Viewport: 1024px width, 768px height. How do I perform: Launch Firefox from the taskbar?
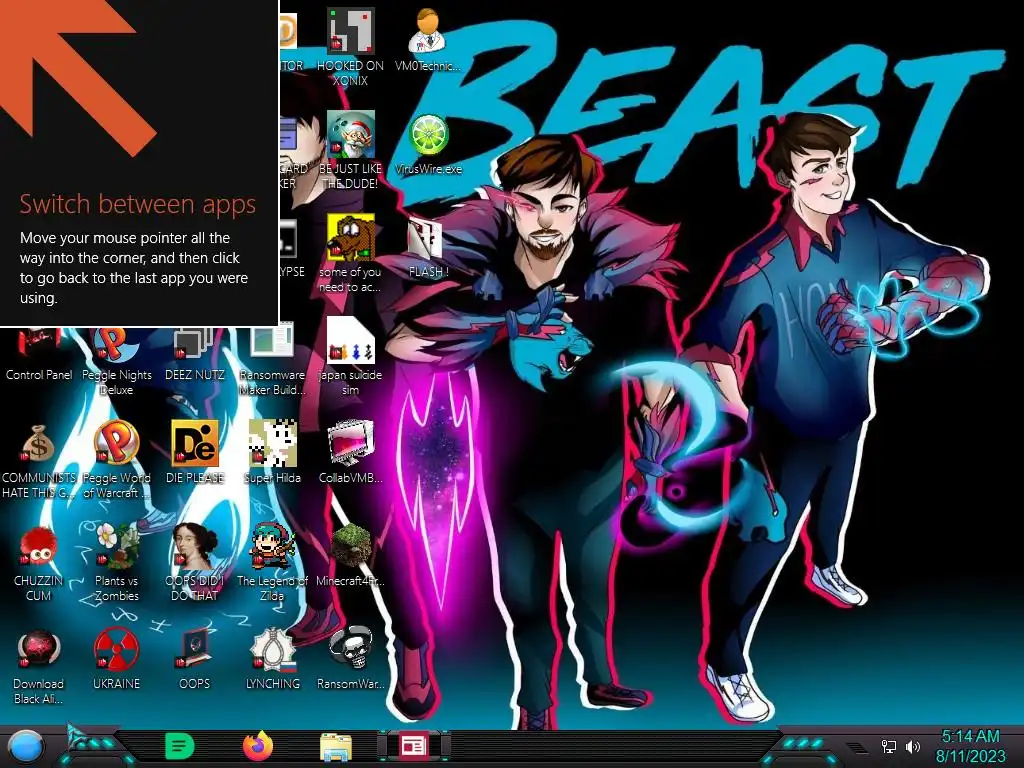(257, 746)
